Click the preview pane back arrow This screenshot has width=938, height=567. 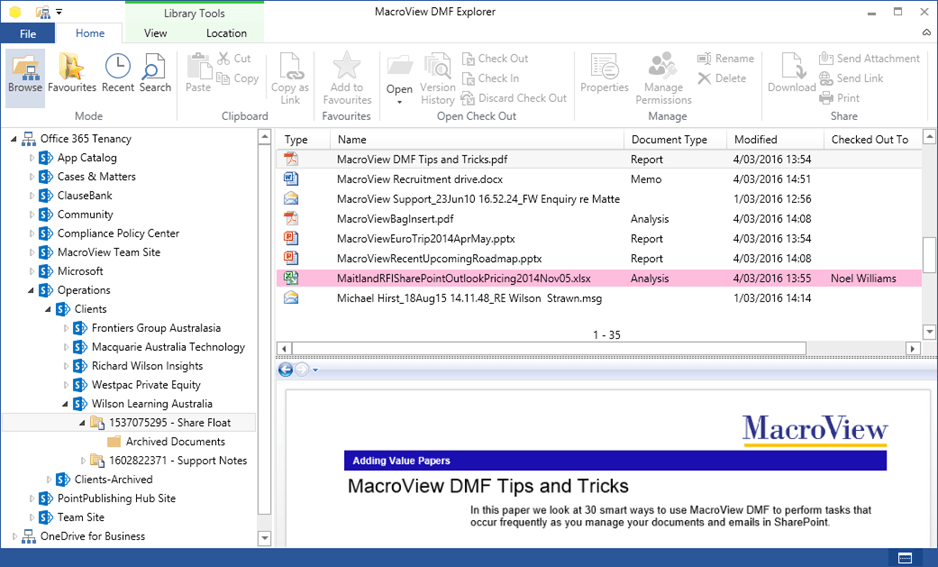coord(286,370)
